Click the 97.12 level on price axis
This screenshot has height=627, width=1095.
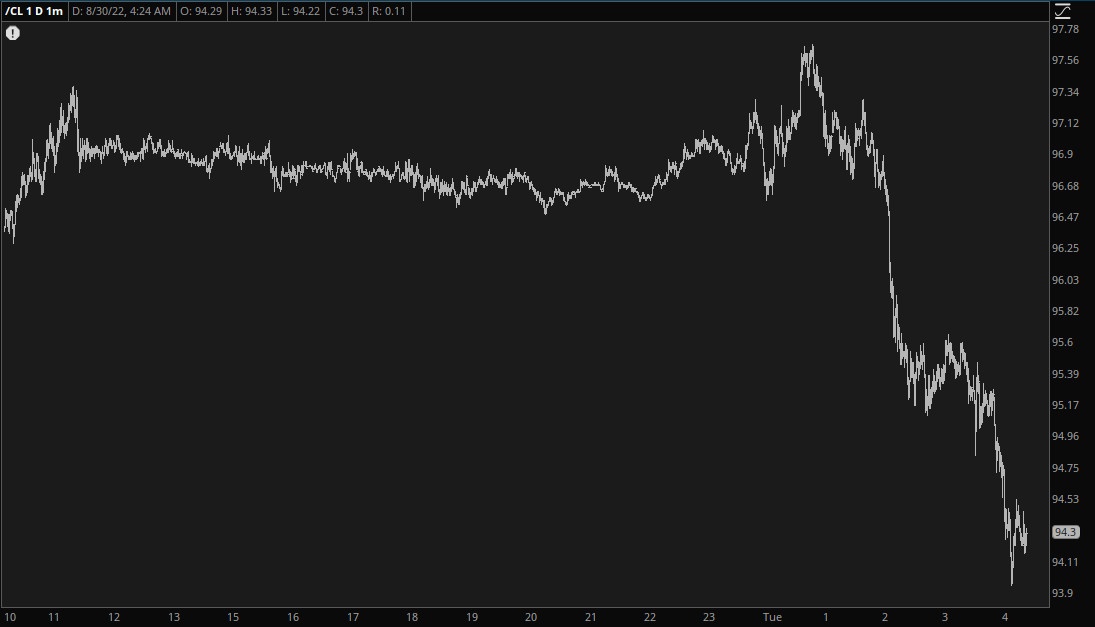pyautogui.click(x=1065, y=123)
